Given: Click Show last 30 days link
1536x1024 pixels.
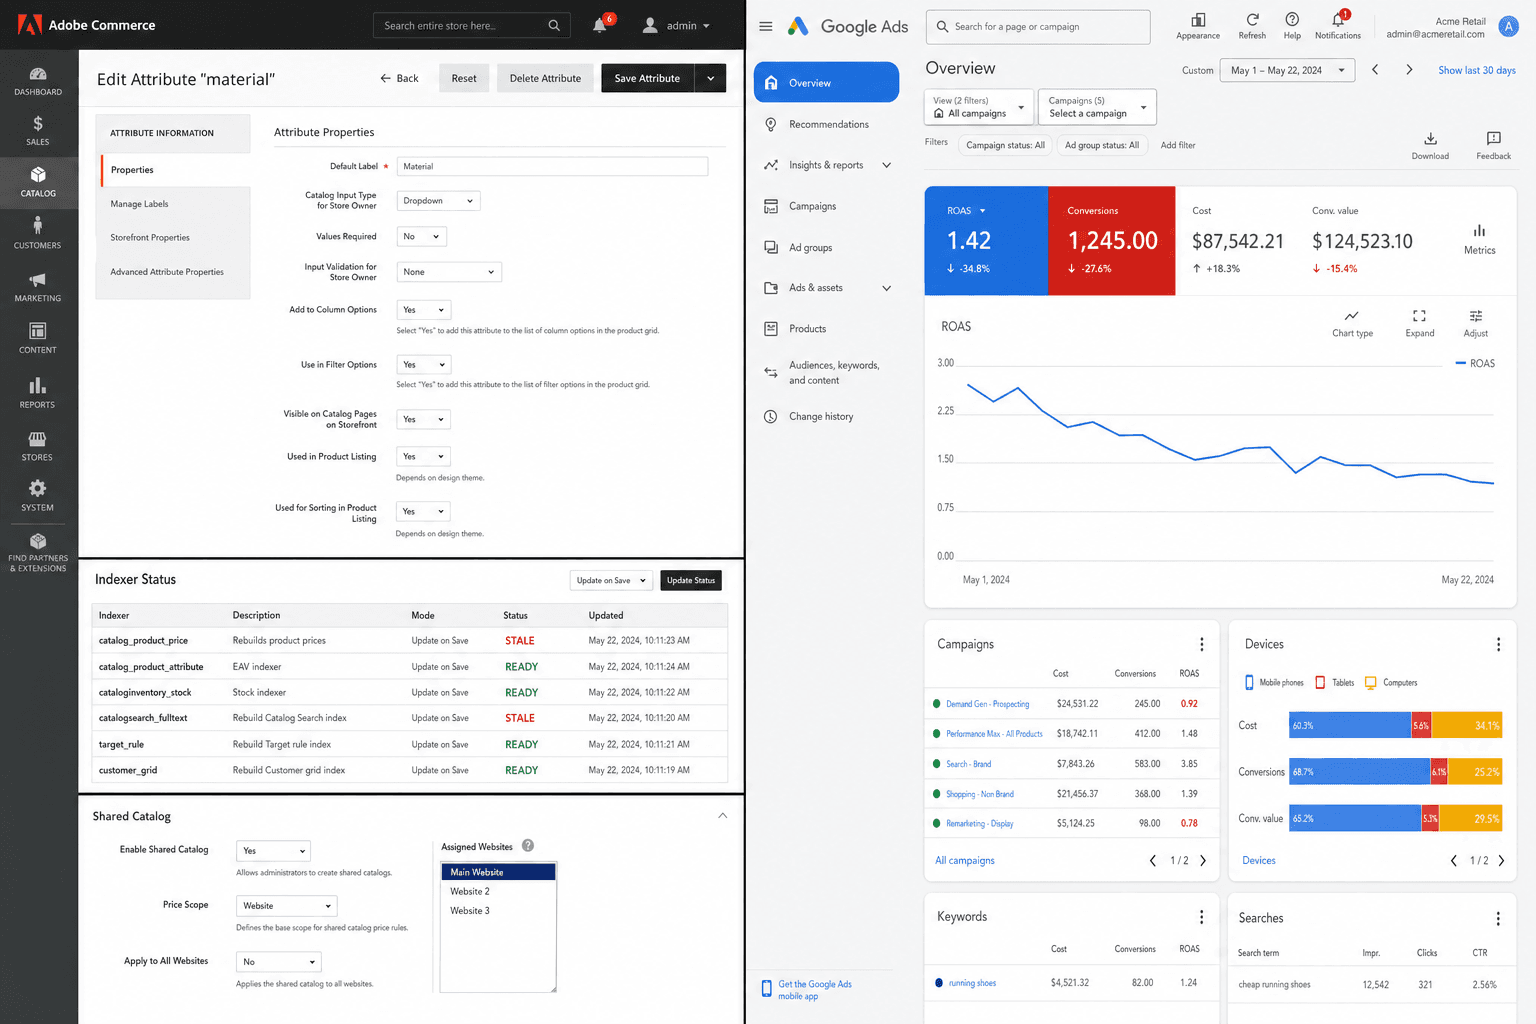Looking at the screenshot, I should [x=1477, y=70].
